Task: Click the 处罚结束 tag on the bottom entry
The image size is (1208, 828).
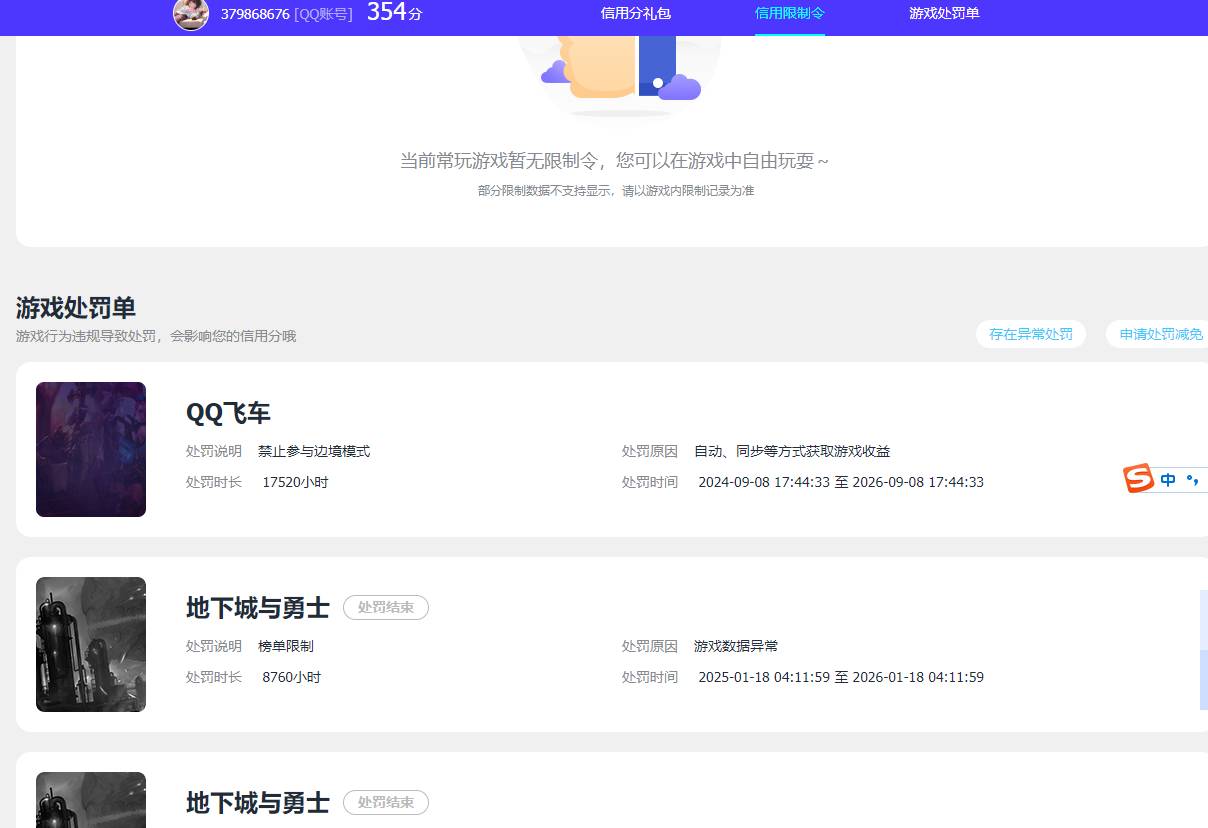Action: pos(386,802)
